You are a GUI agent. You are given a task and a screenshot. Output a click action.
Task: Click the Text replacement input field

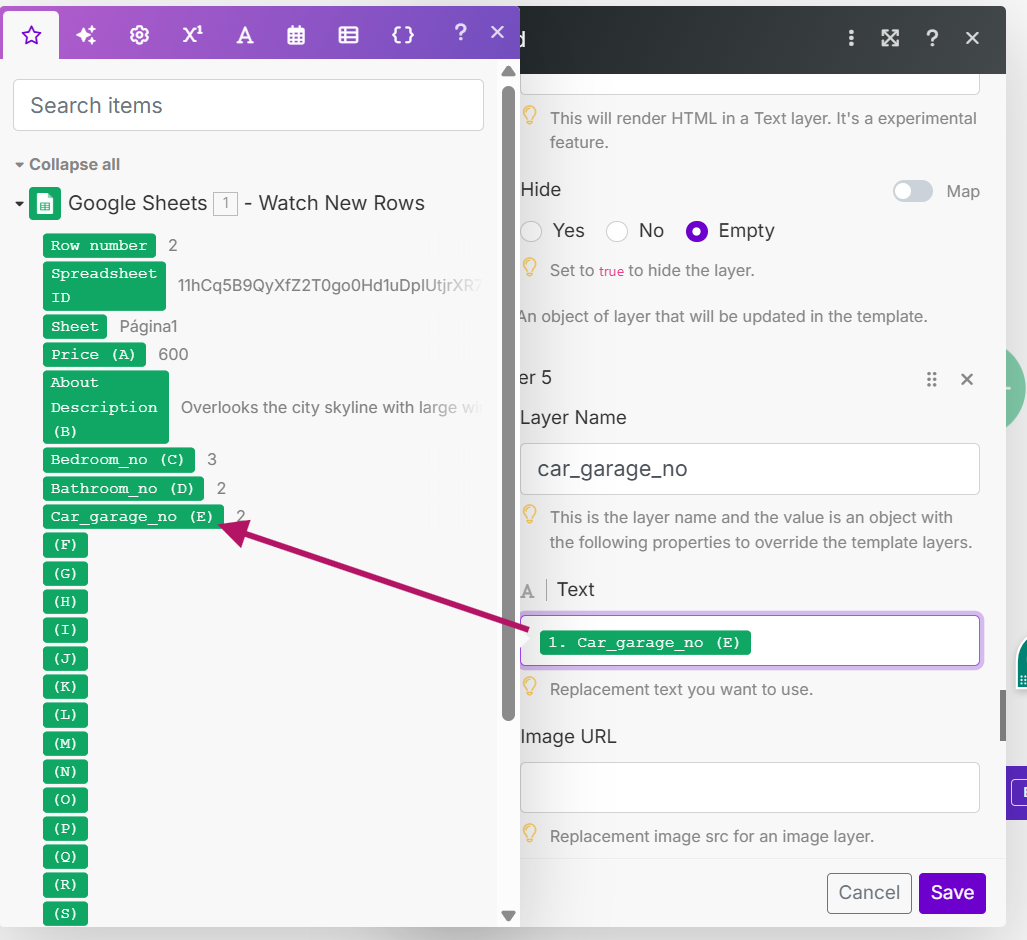click(750, 640)
